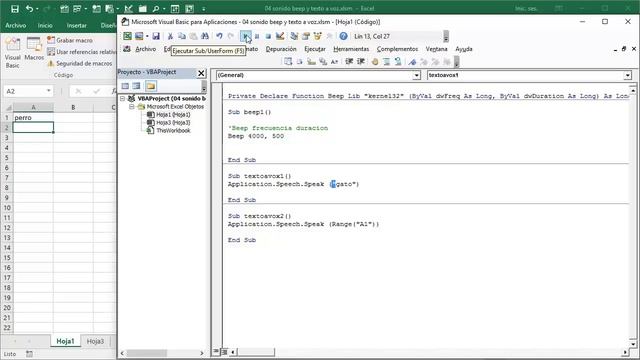Click the Indent icon in the Edit toolbar
This screenshot has width=640, height=360.
tap(349, 62)
